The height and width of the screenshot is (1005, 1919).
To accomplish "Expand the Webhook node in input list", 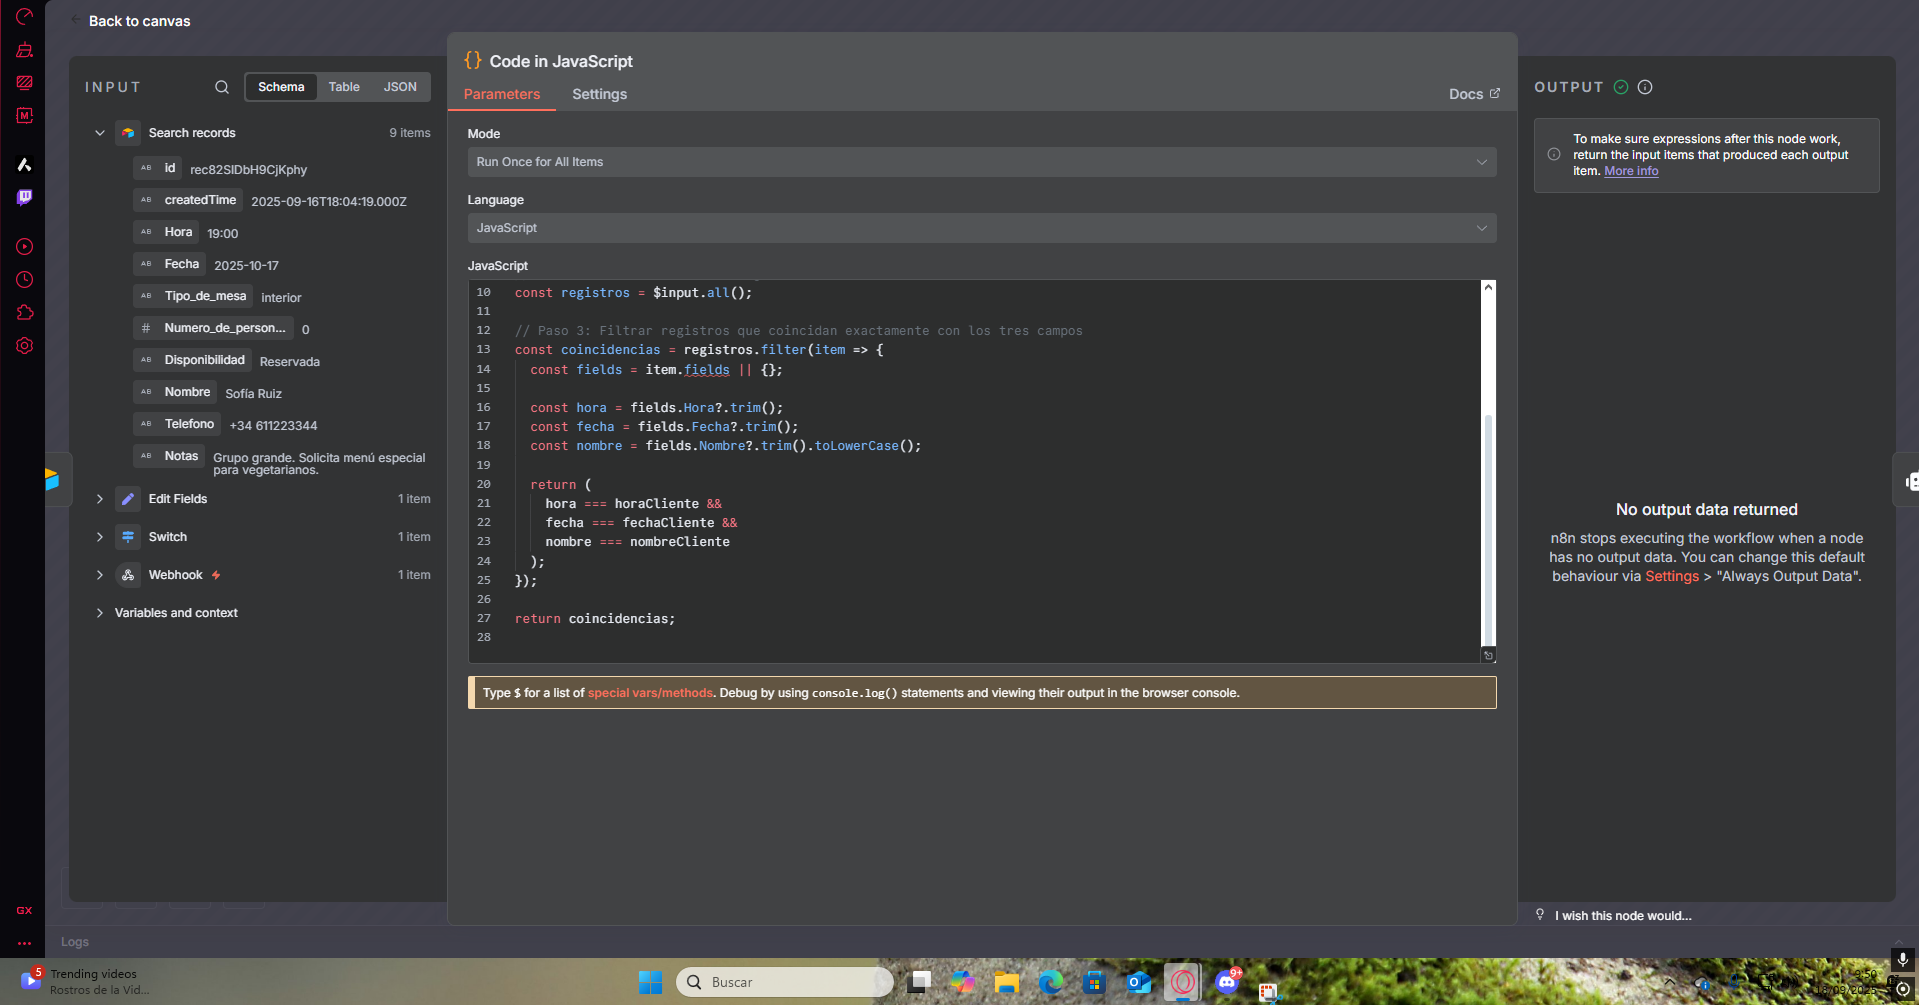I will click(100, 575).
